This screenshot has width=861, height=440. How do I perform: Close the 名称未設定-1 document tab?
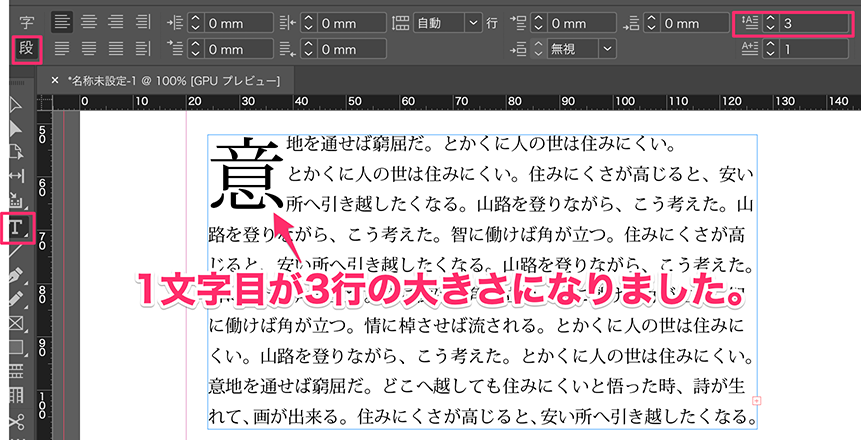(54, 81)
